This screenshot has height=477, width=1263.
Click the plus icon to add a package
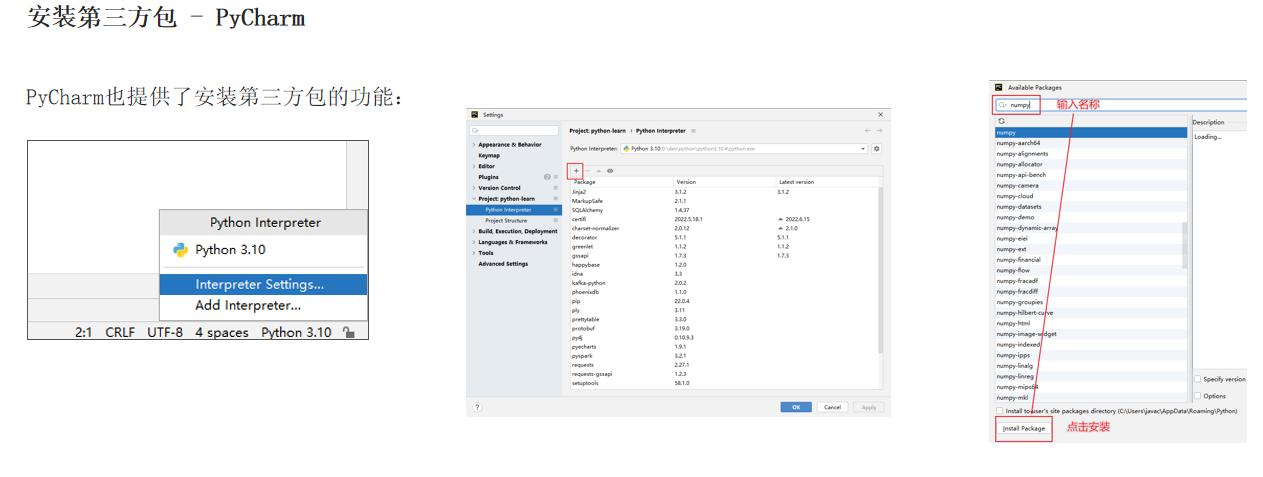(x=575, y=170)
